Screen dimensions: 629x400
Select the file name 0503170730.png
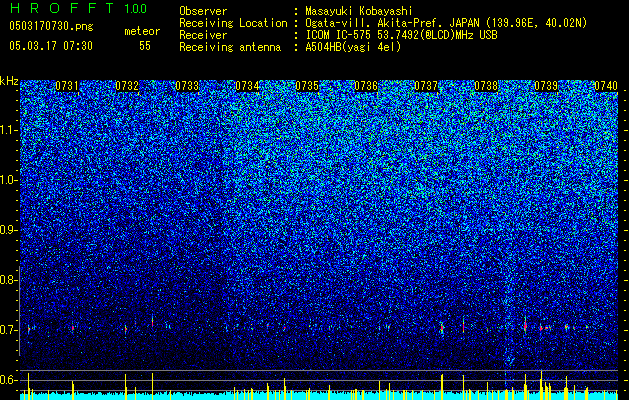(x=51, y=26)
